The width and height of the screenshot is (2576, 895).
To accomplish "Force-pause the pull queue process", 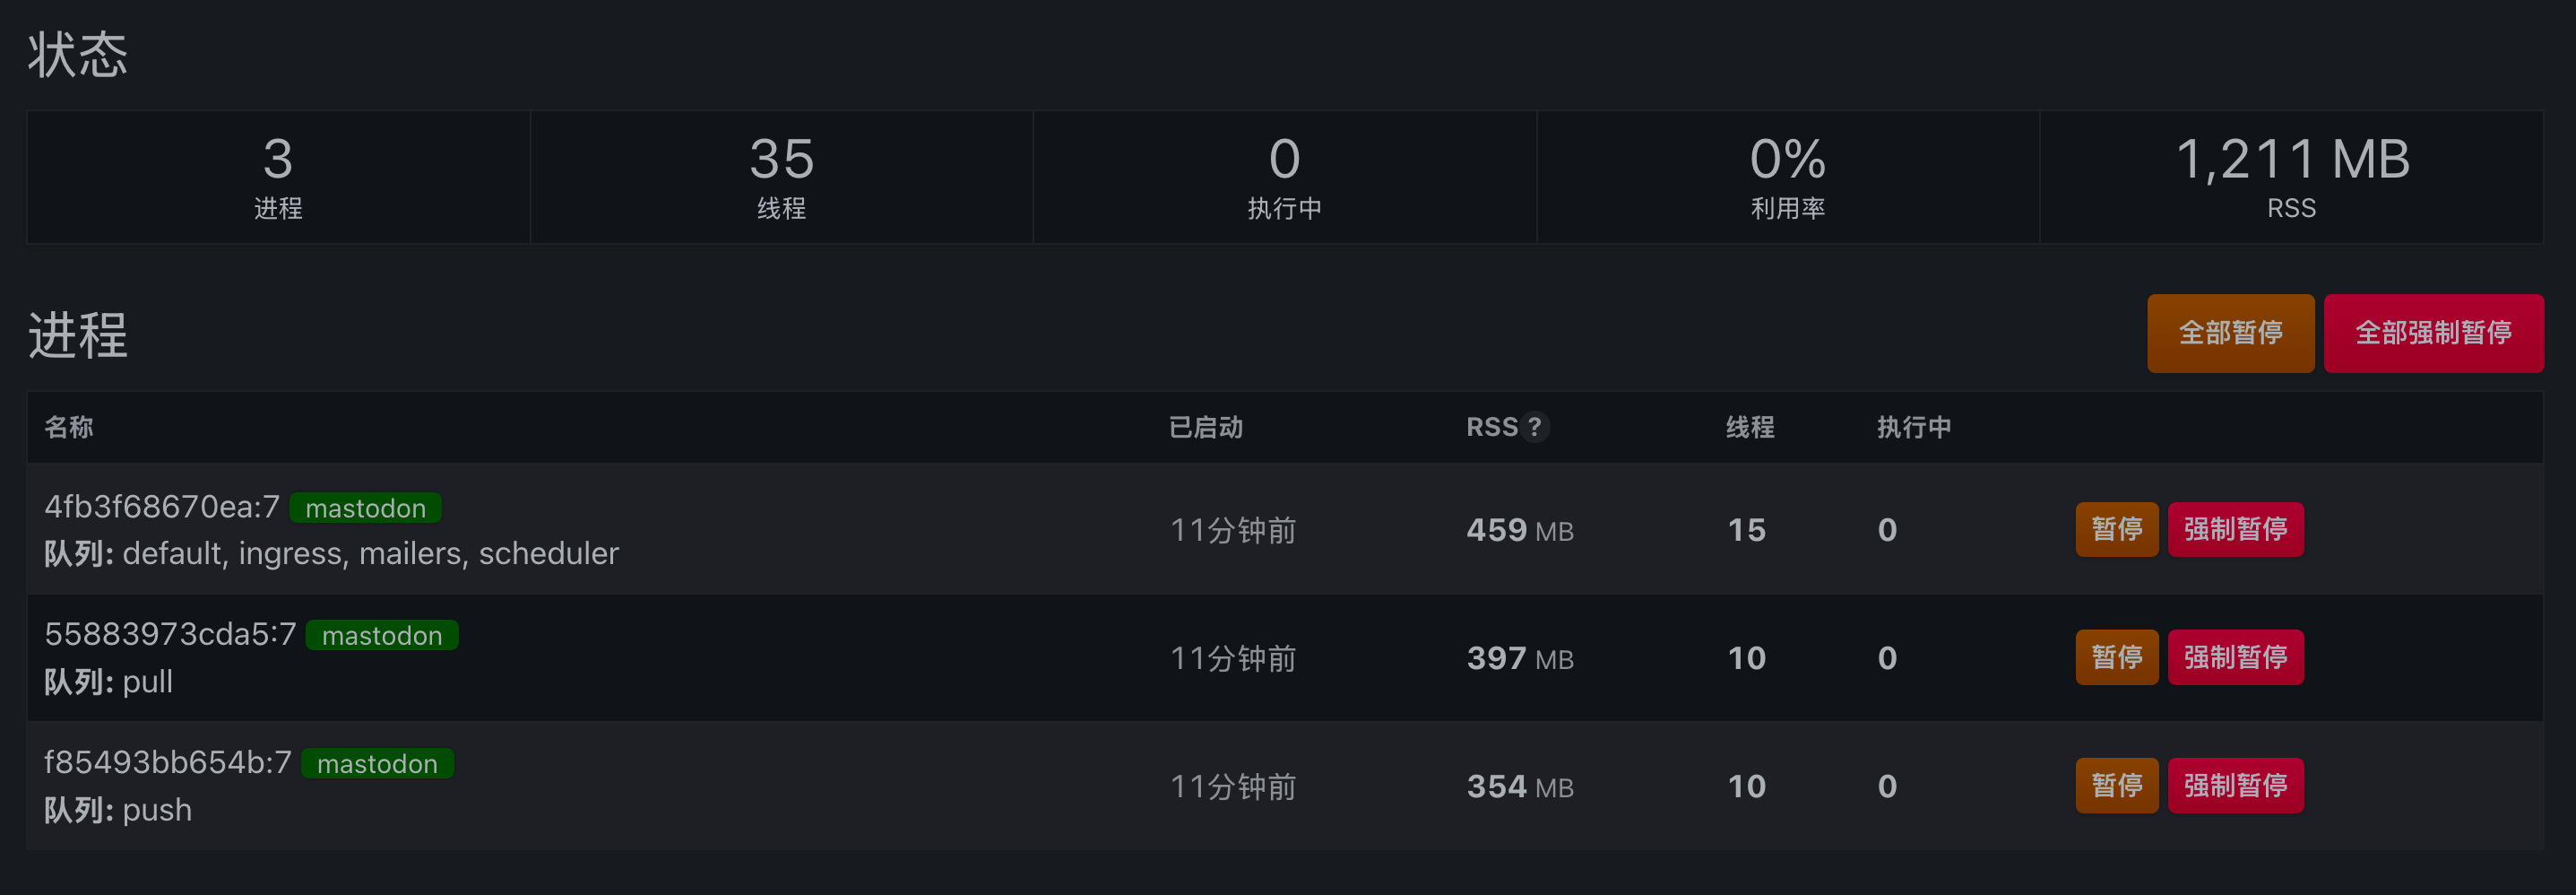I will (x=2234, y=657).
